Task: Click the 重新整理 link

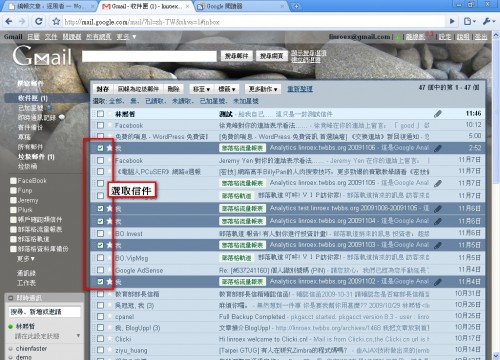Action: pos(300,89)
